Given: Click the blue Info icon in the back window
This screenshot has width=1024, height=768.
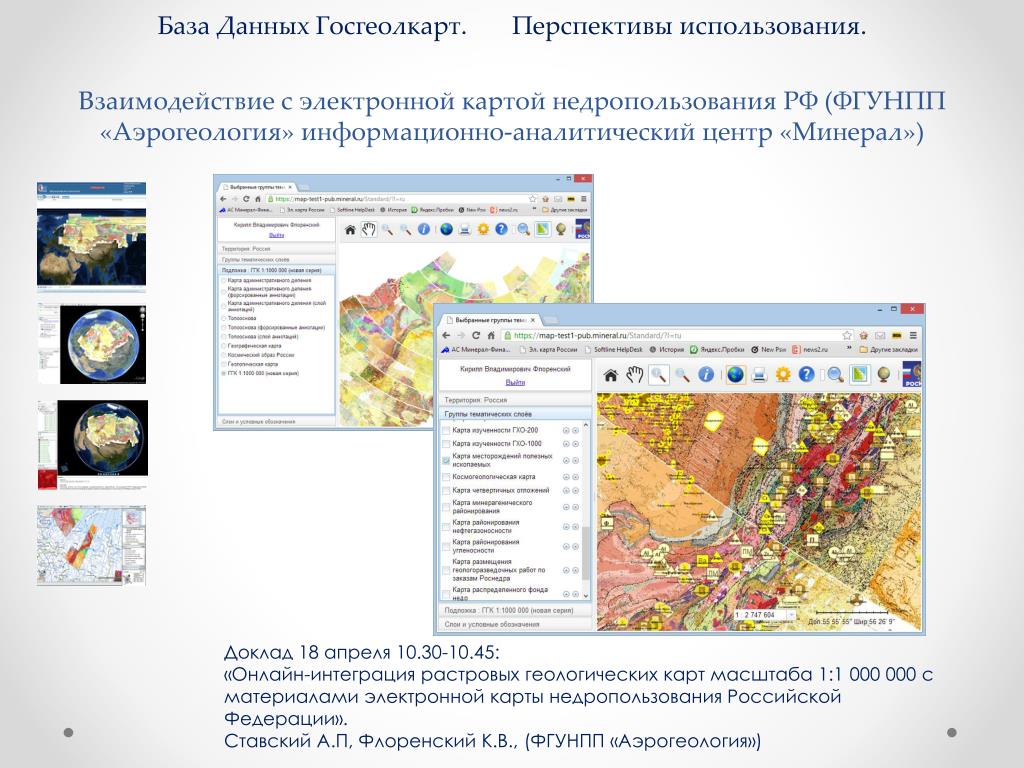Looking at the screenshot, I should [x=424, y=229].
